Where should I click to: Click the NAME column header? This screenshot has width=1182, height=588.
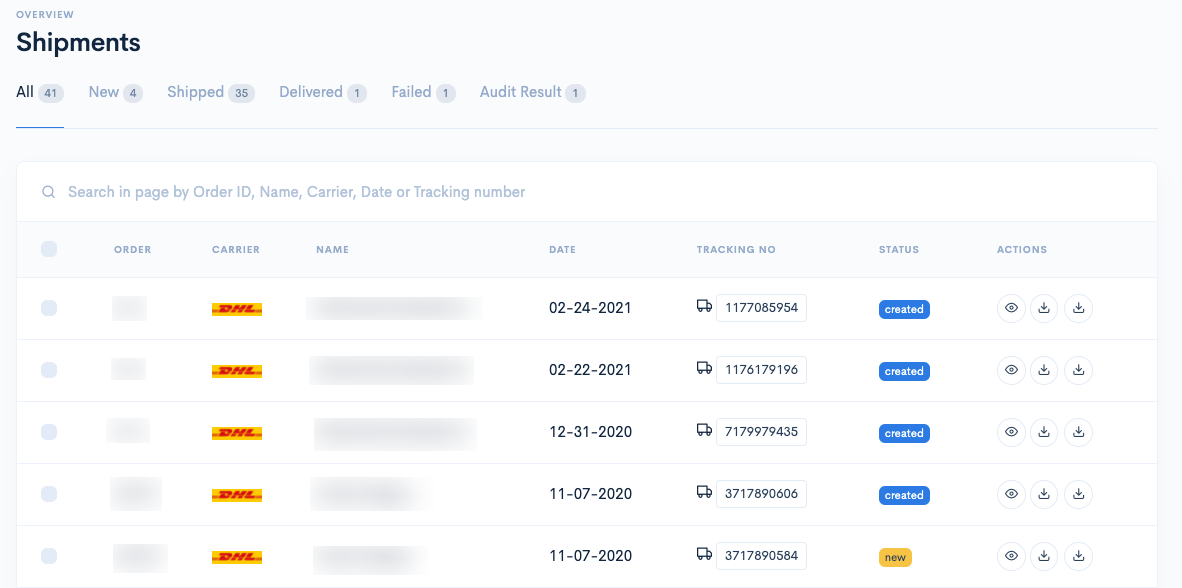[332, 250]
